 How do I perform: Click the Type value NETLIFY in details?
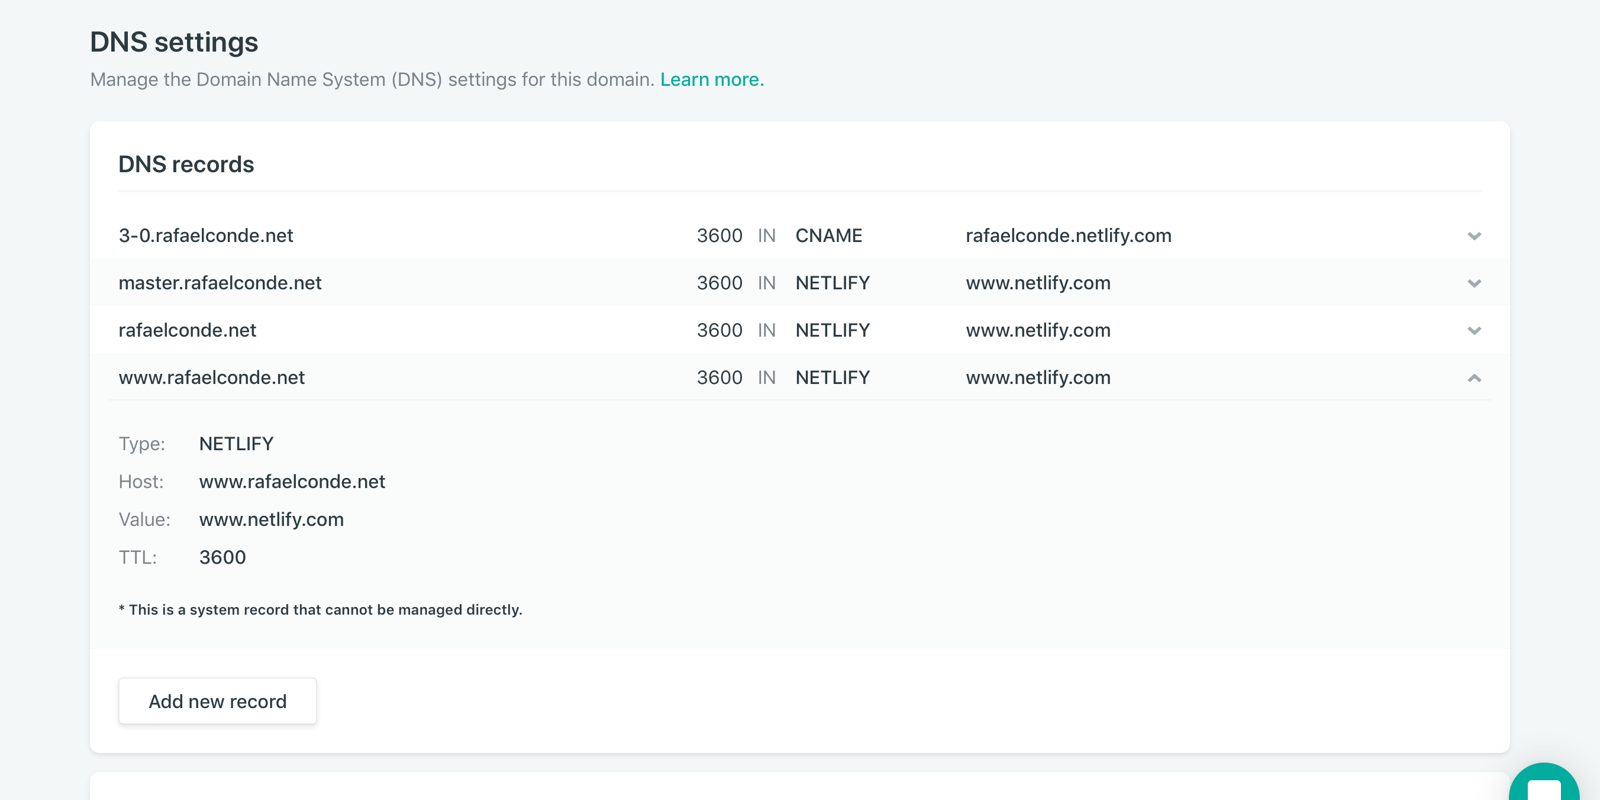point(236,444)
